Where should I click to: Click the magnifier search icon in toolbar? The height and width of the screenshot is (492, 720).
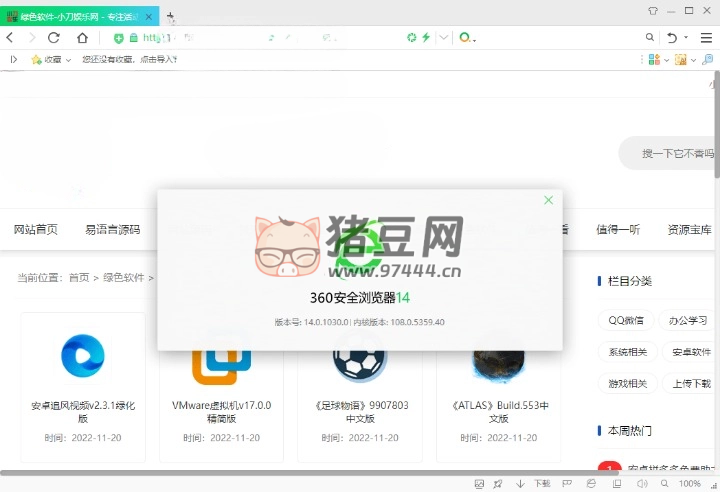(x=649, y=37)
